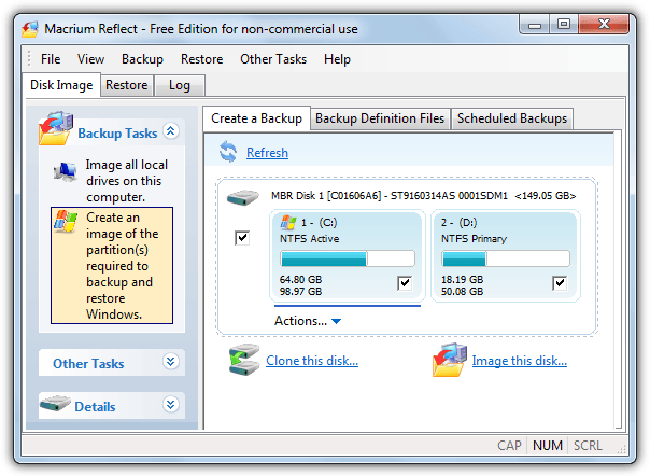Uncheck the D: partition checkbox
The height and width of the screenshot is (476, 650).
click(x=559, y=284)
